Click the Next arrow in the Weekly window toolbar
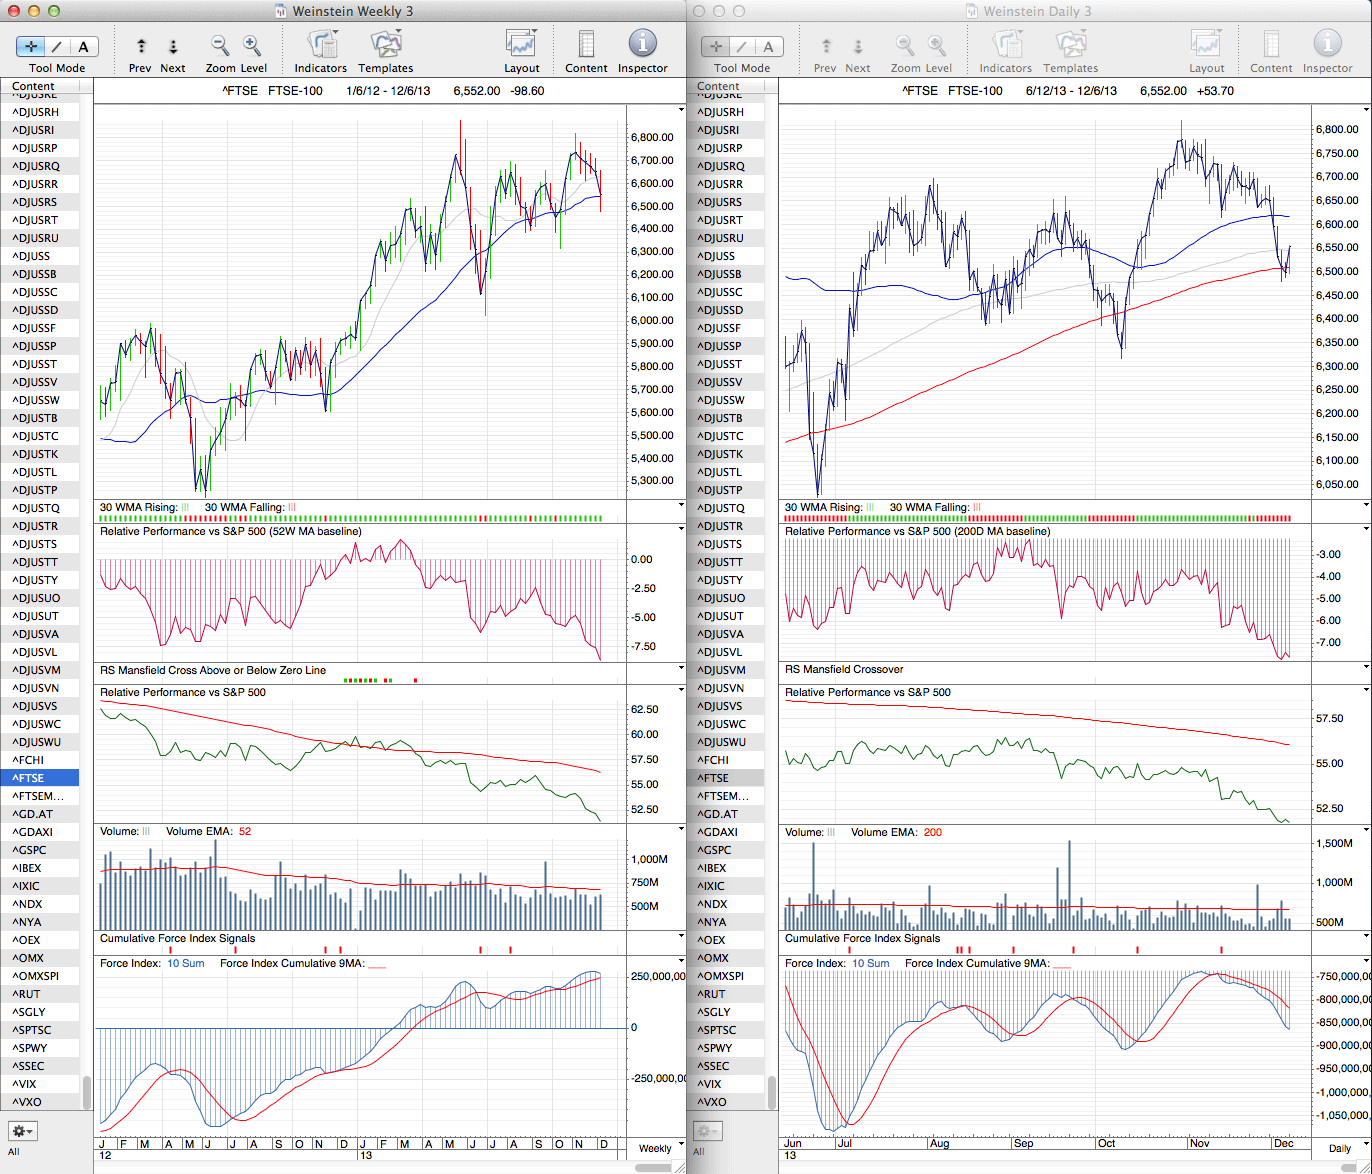 (x=173, y=46)
